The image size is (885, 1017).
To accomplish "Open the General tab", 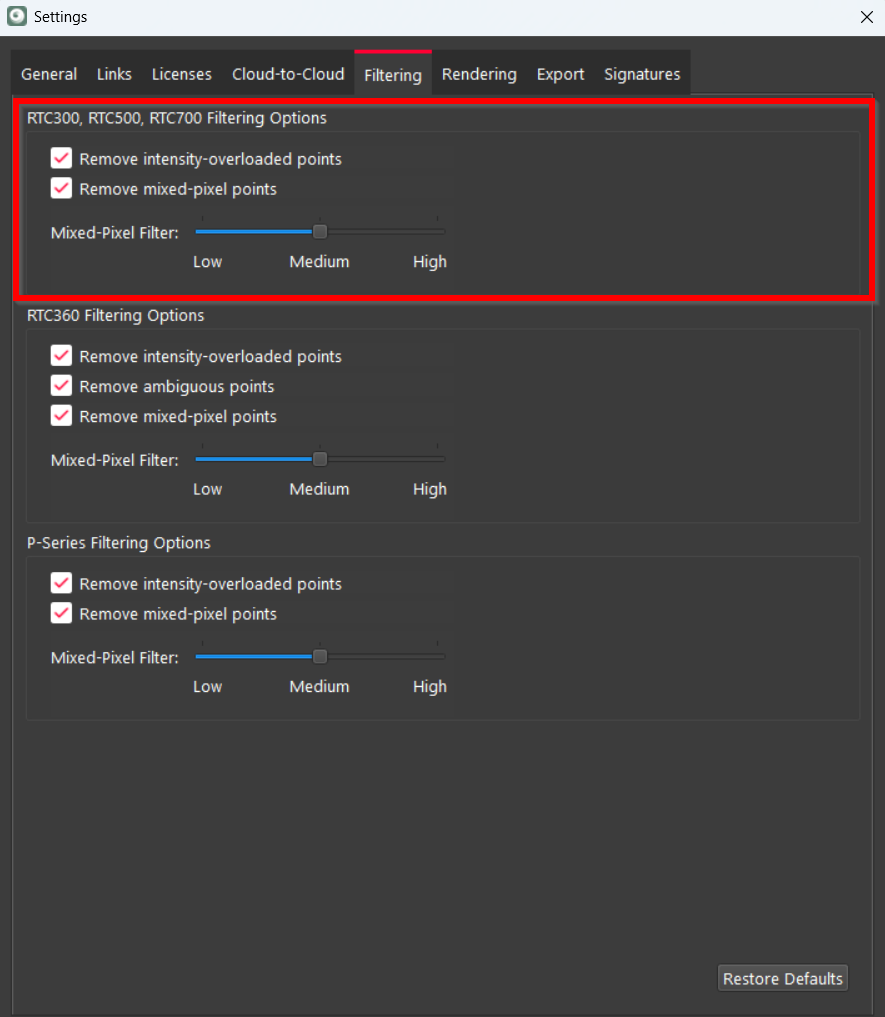I will [x=49, y=74].
